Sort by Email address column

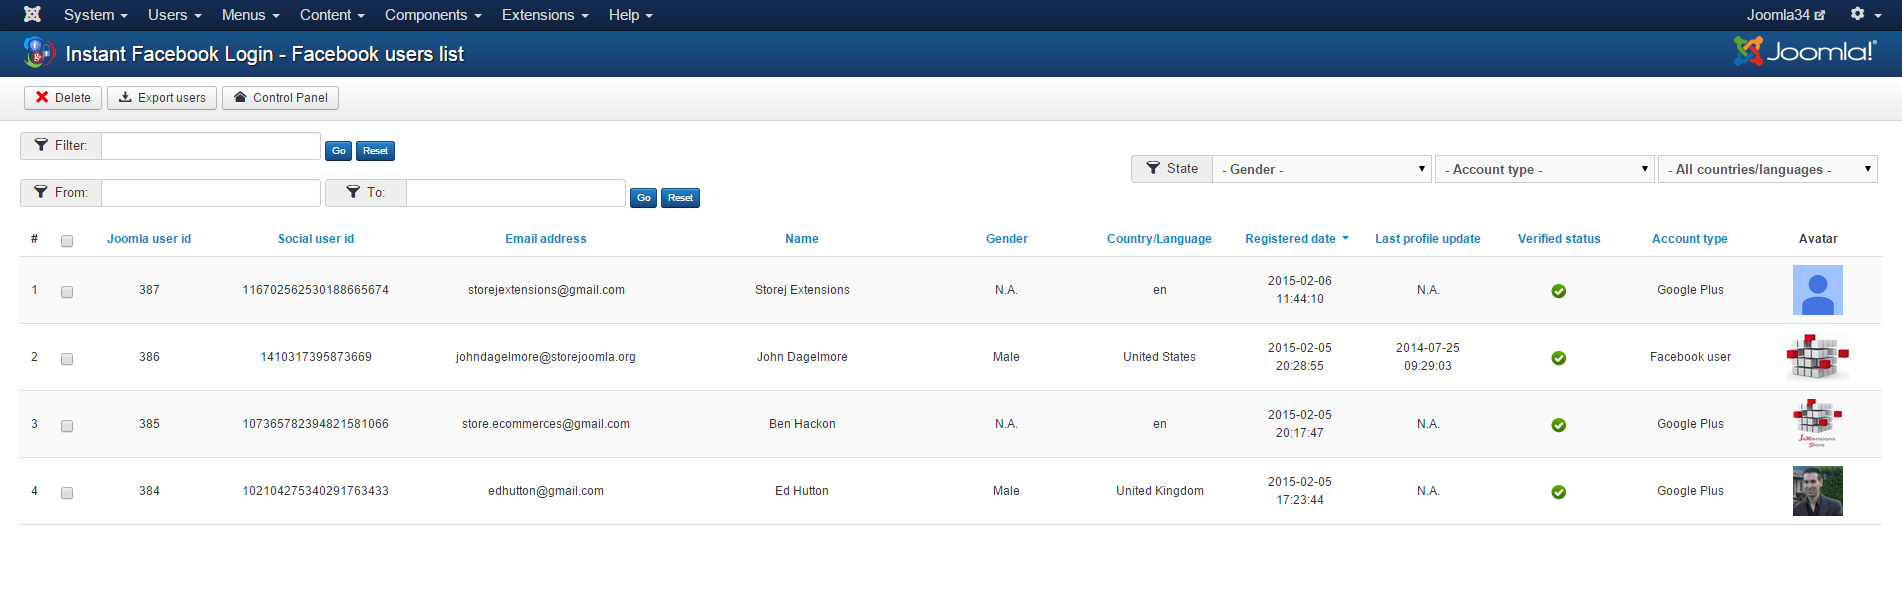click(546, 239)
